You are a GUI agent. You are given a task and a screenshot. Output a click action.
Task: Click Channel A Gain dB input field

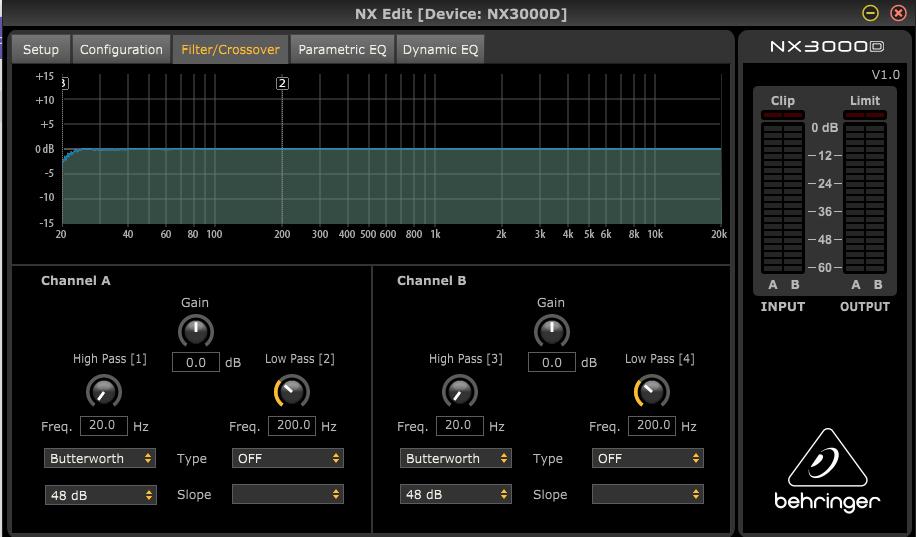(196, 362)
